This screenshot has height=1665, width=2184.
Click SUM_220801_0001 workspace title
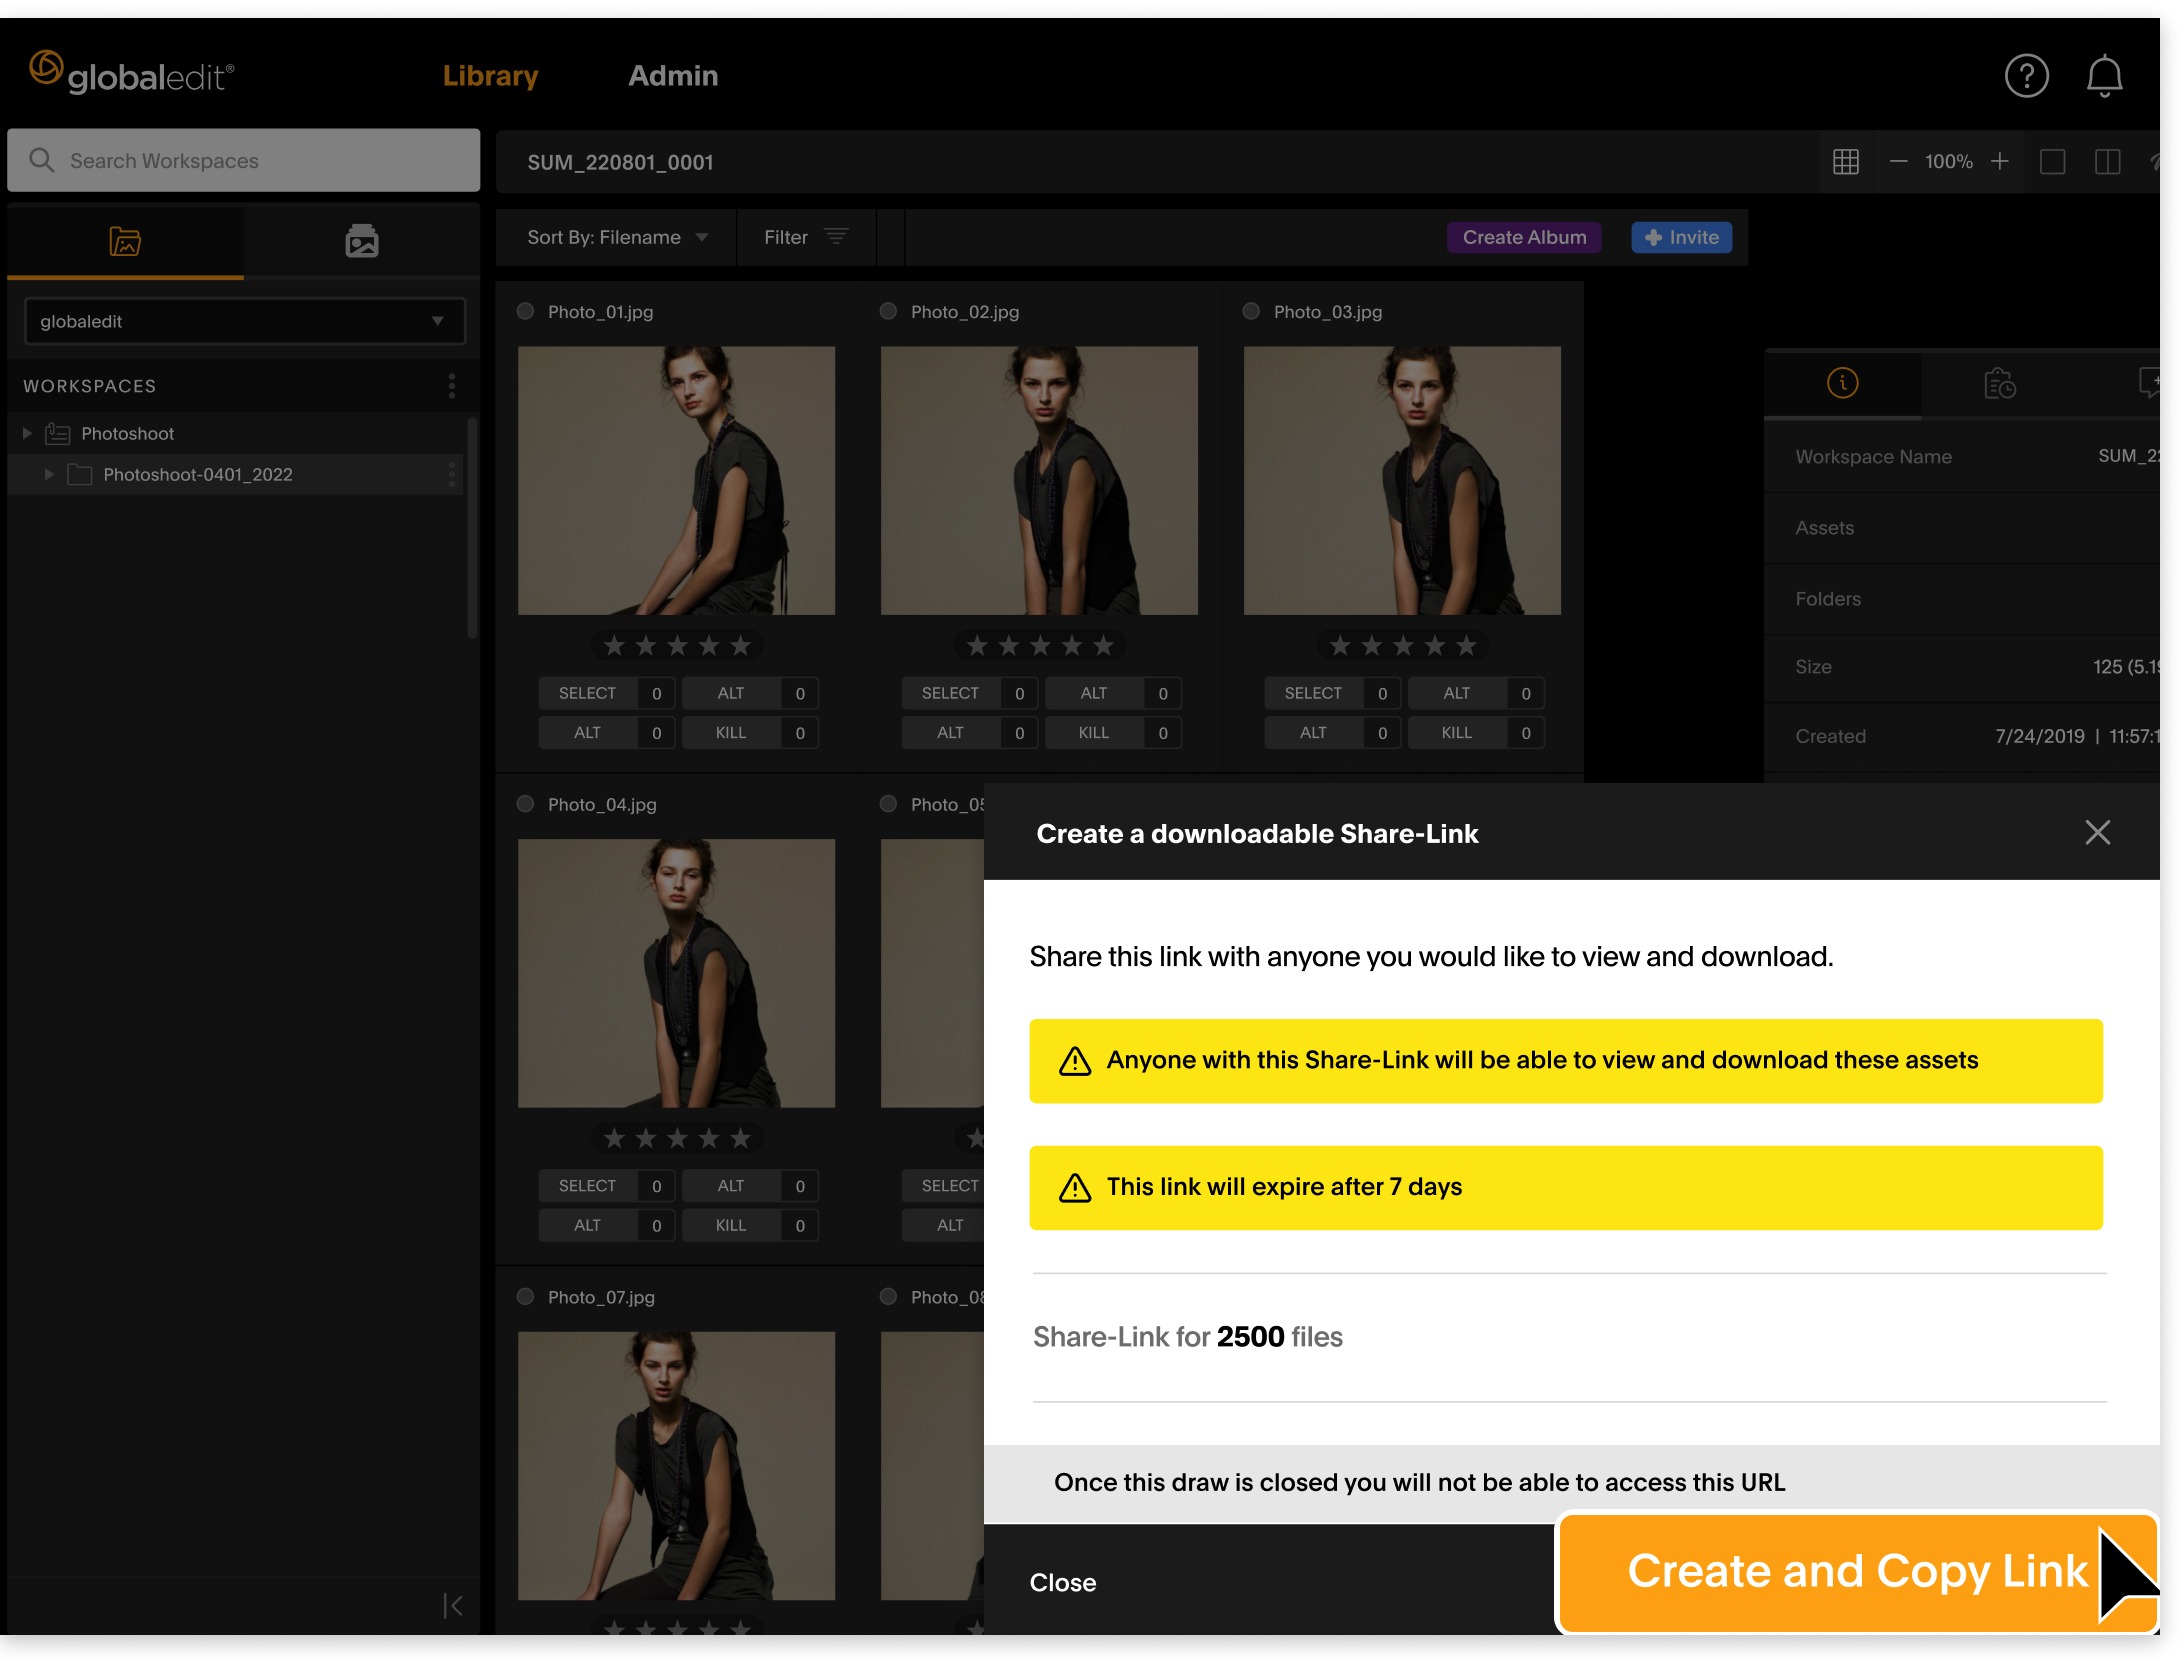pos(620,162)
